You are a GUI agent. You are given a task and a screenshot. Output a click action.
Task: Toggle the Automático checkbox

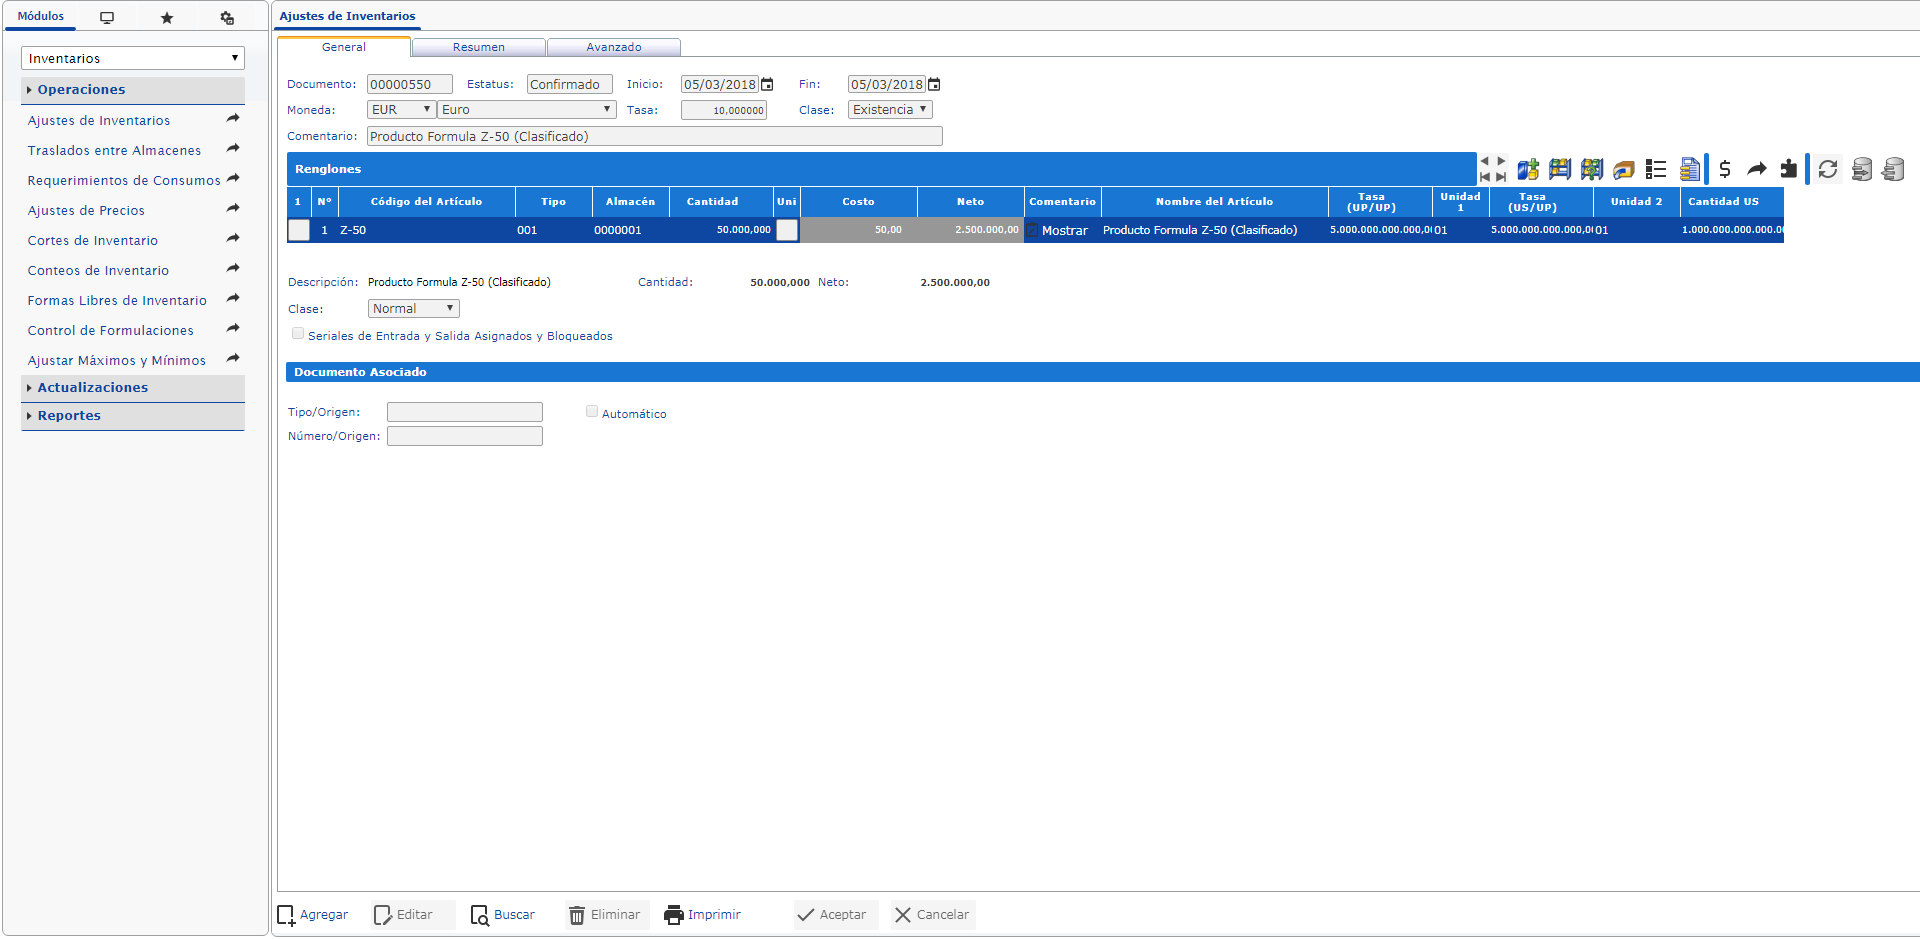(592, 412)
